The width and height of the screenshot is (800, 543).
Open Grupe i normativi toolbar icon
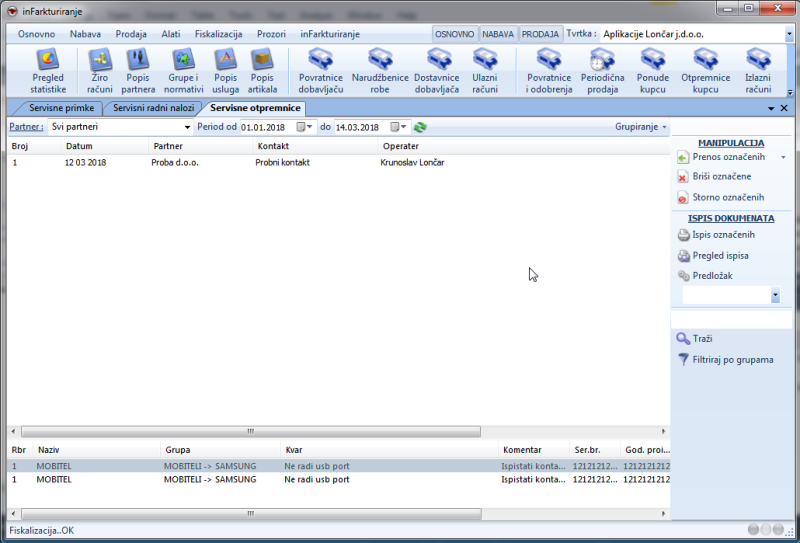[x=183, y=71]
